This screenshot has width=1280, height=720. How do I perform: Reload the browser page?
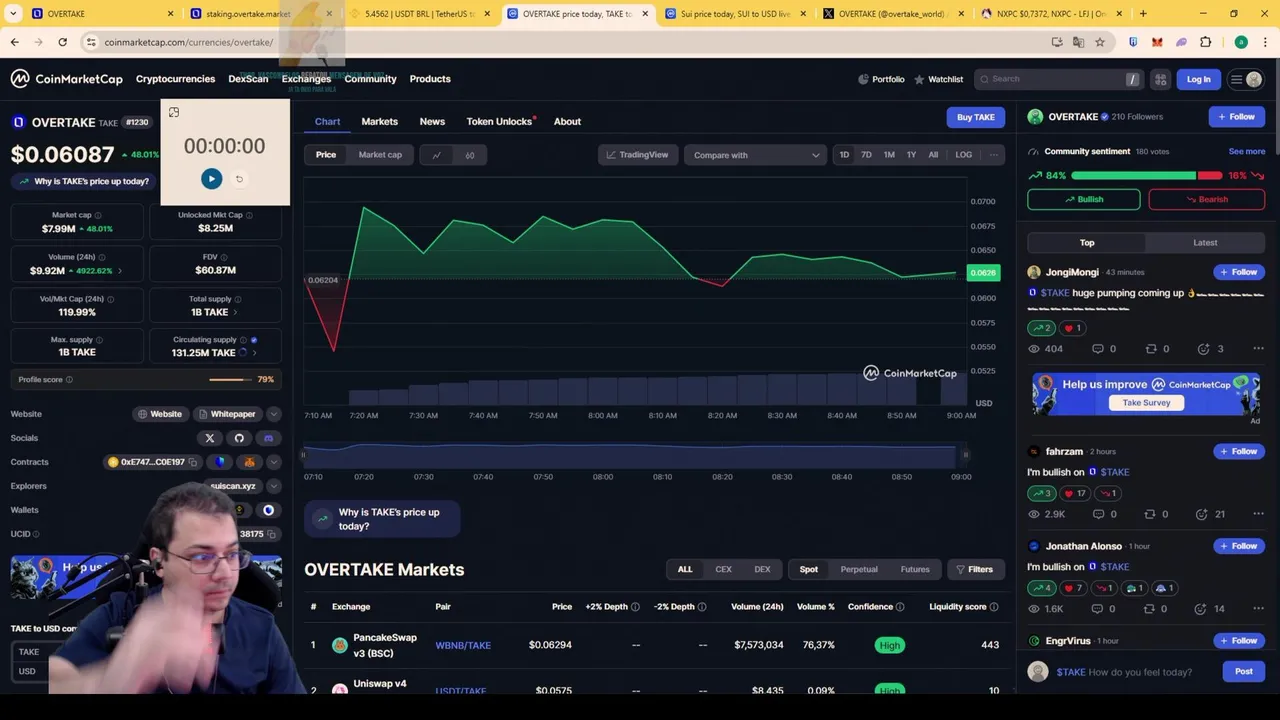click(x=62, y=42)
